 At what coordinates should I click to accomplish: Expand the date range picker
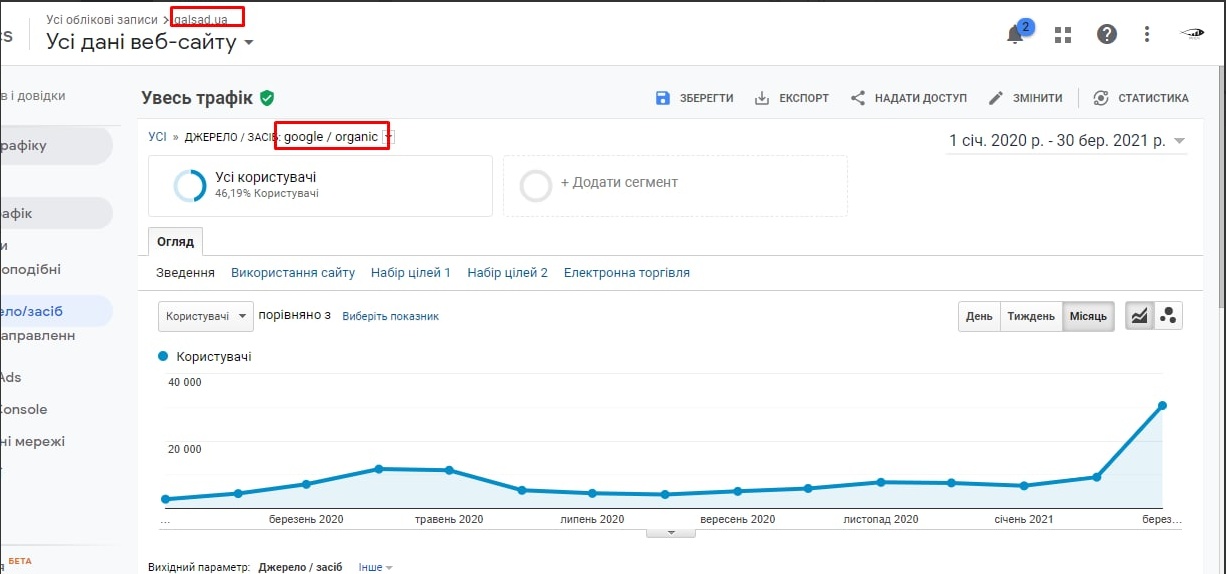coord(1066,141)
